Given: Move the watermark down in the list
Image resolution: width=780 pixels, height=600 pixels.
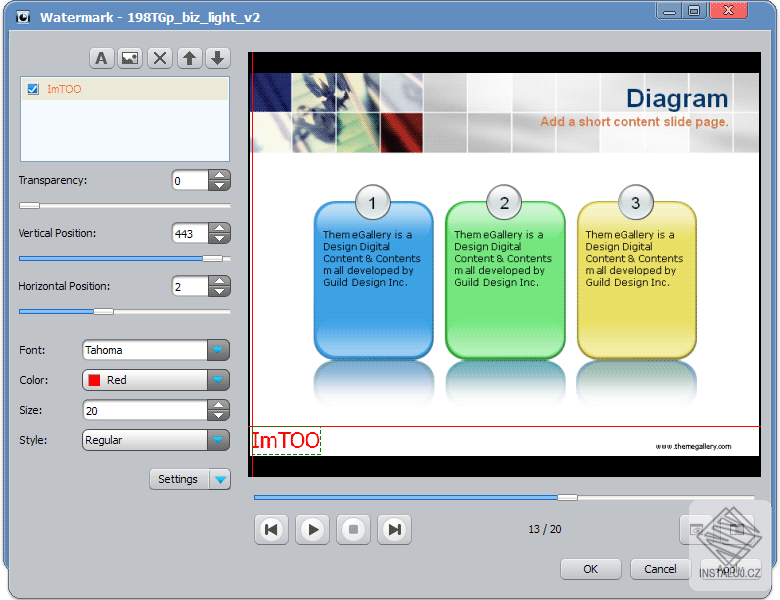Looking at the screenshot, I should 217,58.
